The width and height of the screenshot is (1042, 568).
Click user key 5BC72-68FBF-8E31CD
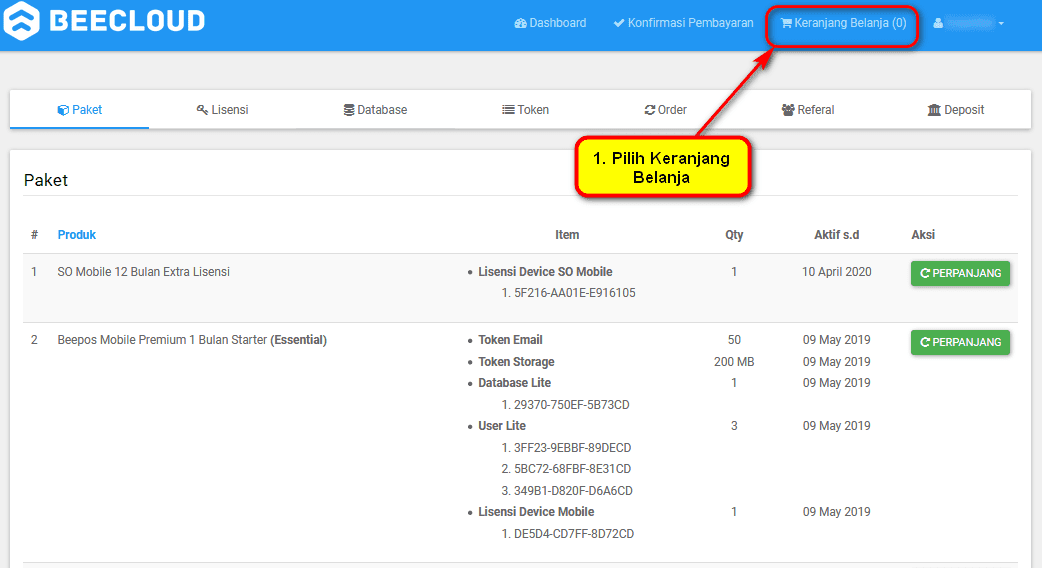[x=572, y=469]
